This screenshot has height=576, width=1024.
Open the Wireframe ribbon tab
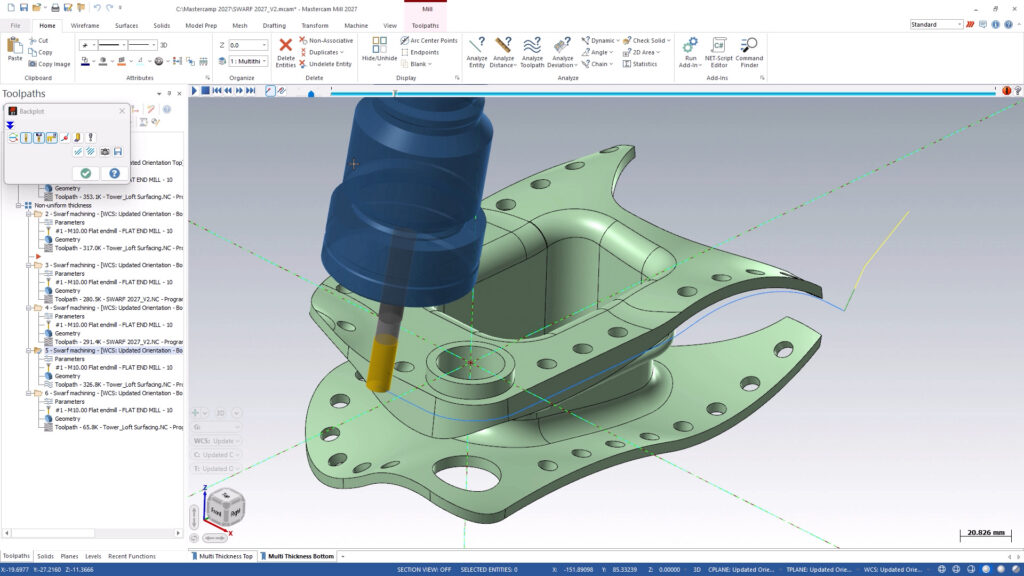pos(85,25)
